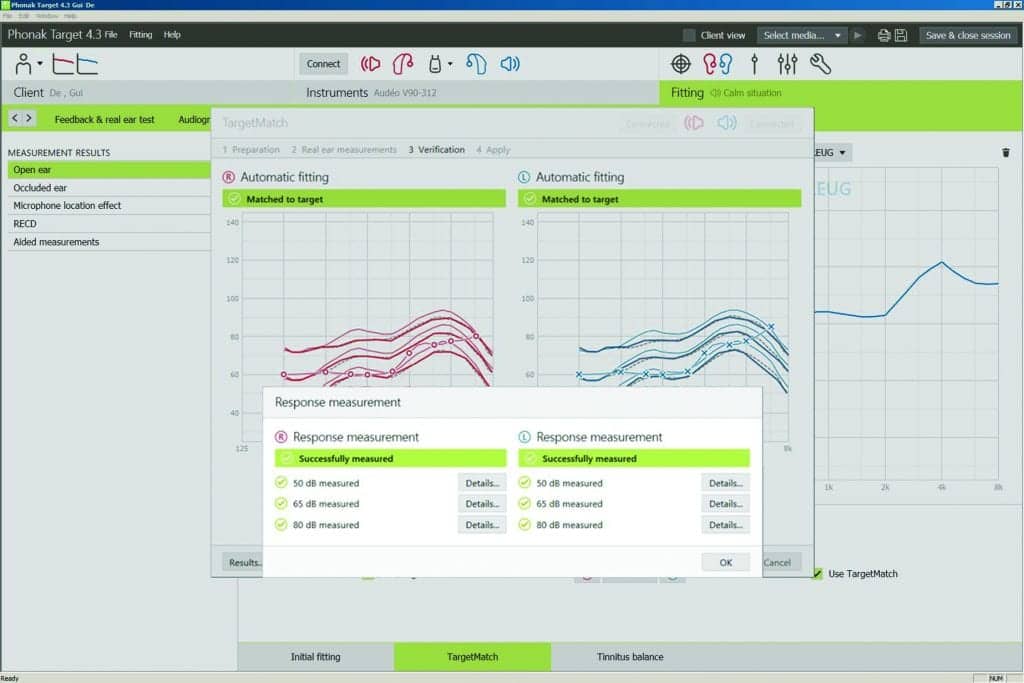
Task: Select RECD in measurement results
Action: pos(25,224)
